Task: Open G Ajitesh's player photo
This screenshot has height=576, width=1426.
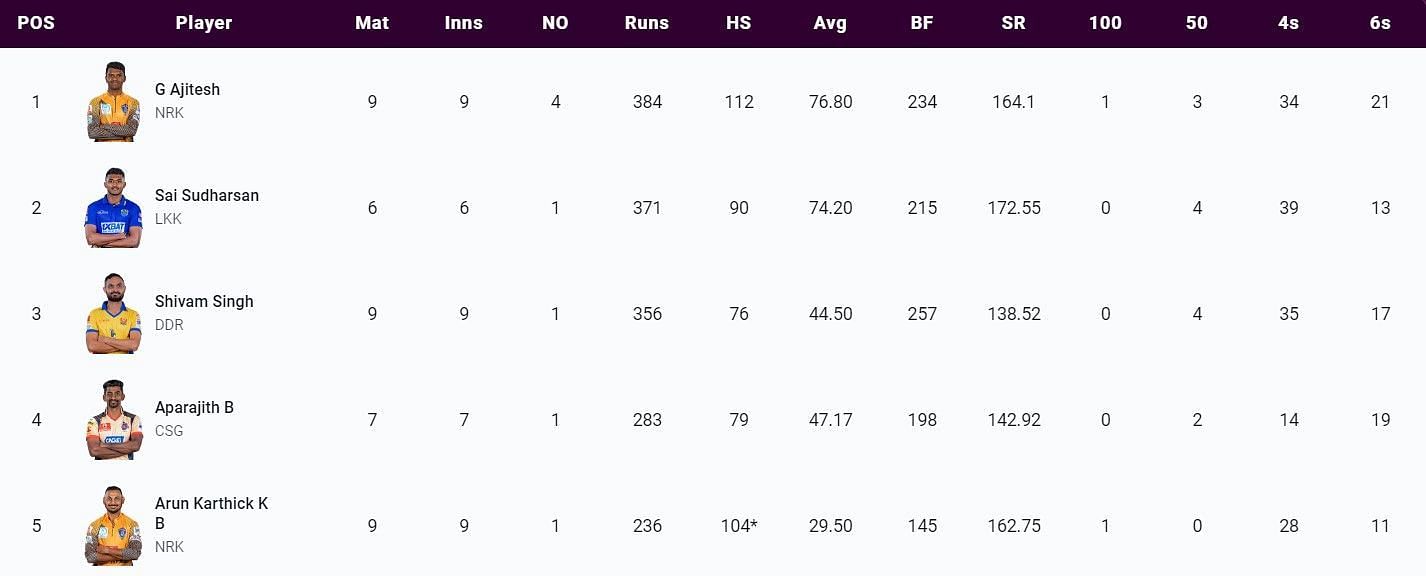Action: point(113,102)
